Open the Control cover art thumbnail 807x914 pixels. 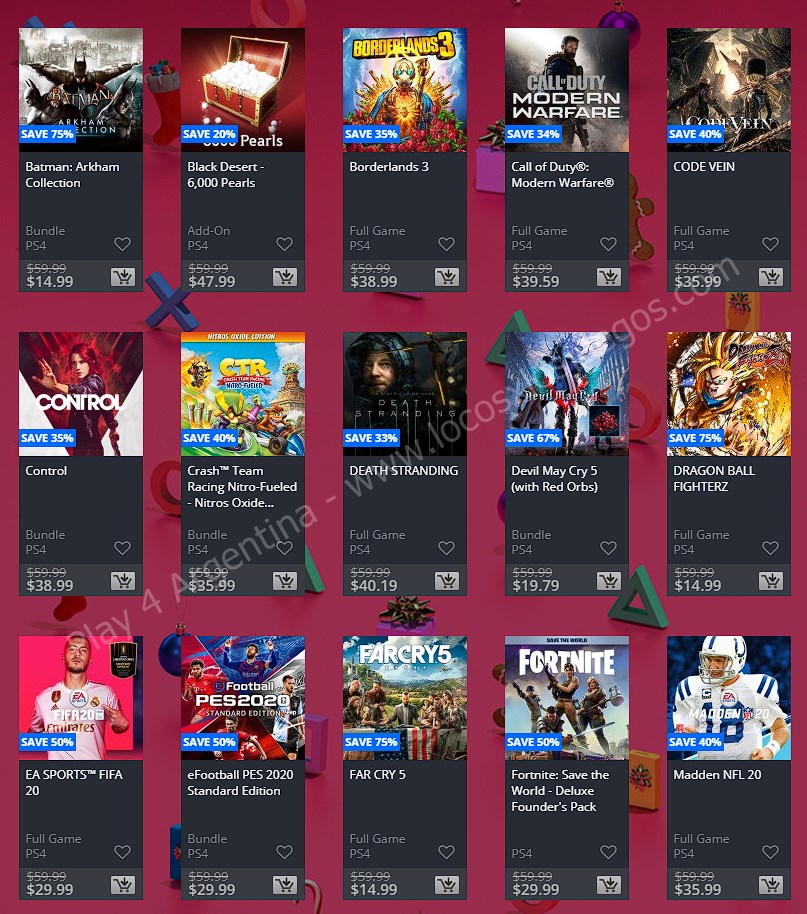click(x=81, y=394)
